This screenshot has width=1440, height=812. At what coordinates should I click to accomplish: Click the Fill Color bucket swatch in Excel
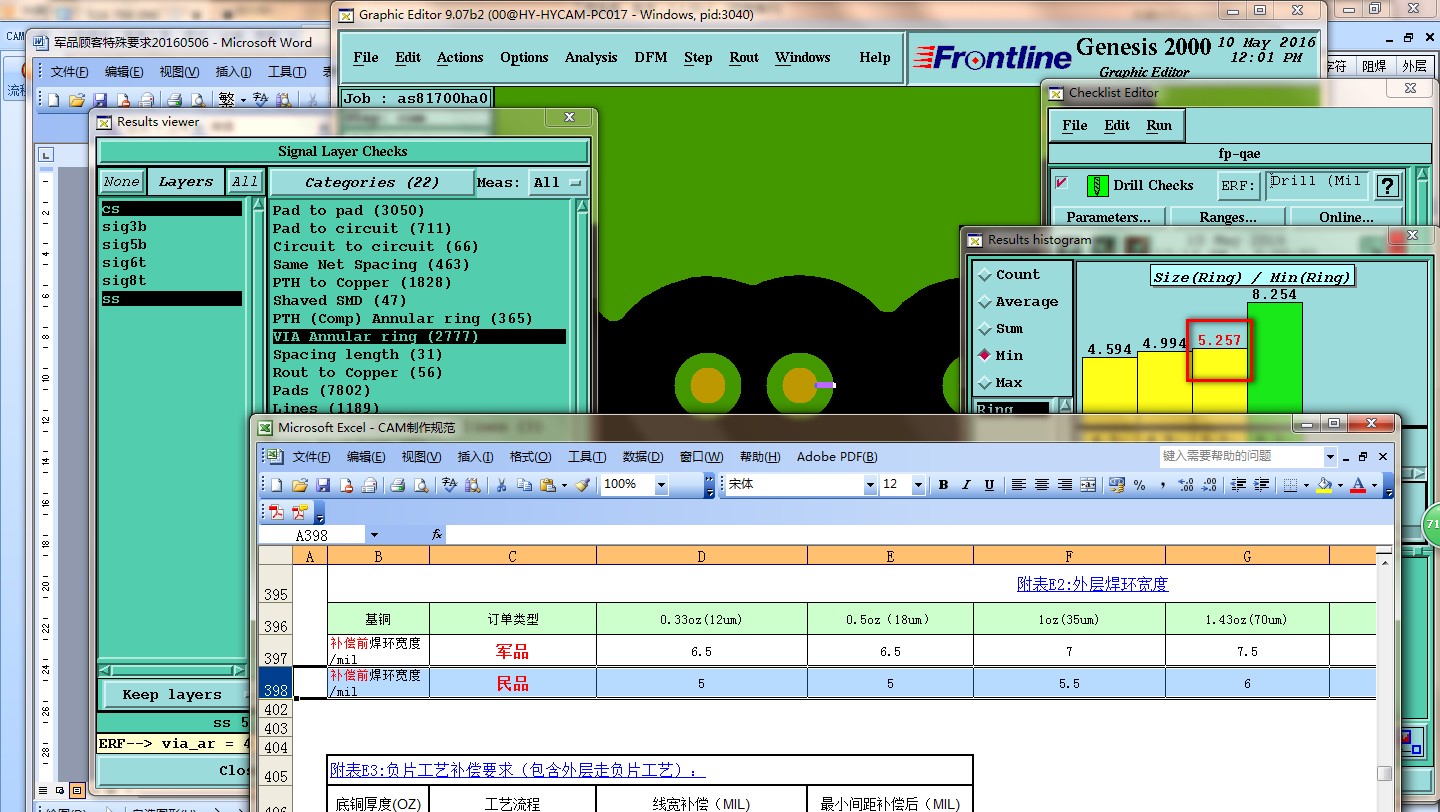(x=1324, y=485)
